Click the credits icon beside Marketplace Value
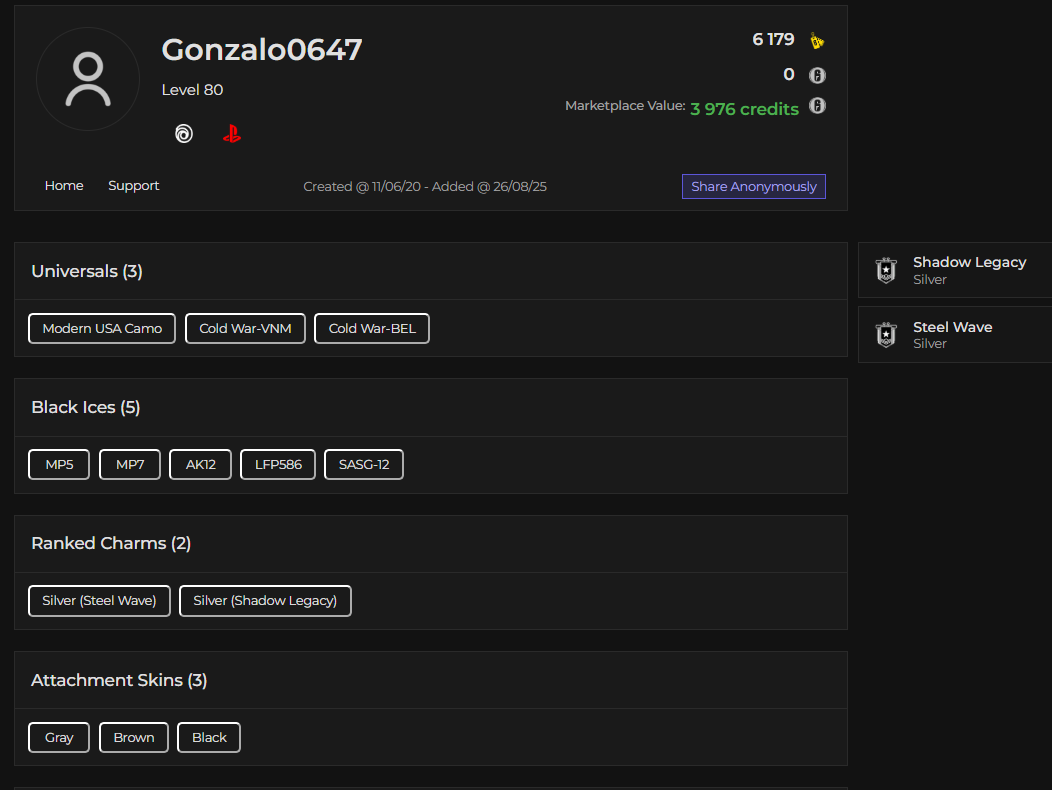 click(817, 105)
